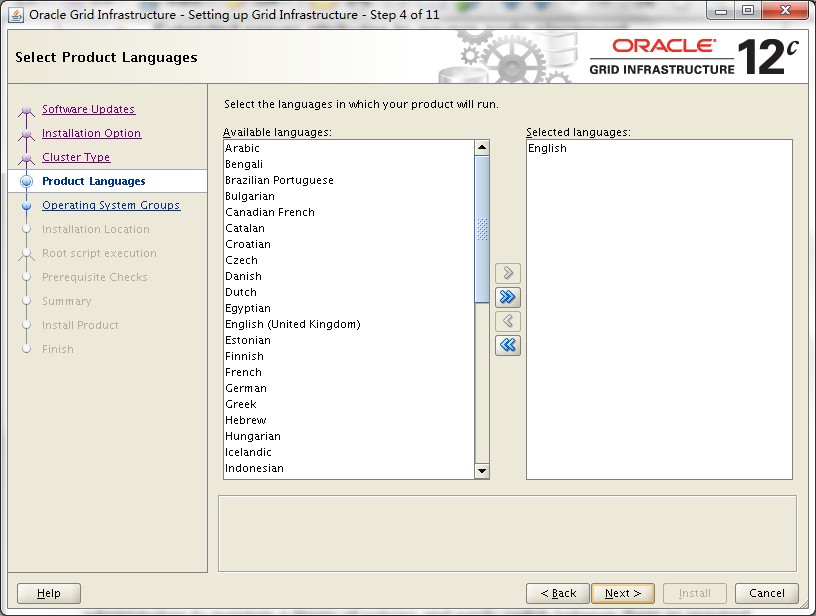Screen dimensions: 816x616
Task: Select Dutch in Available languages
Action: tap(349, 292)
